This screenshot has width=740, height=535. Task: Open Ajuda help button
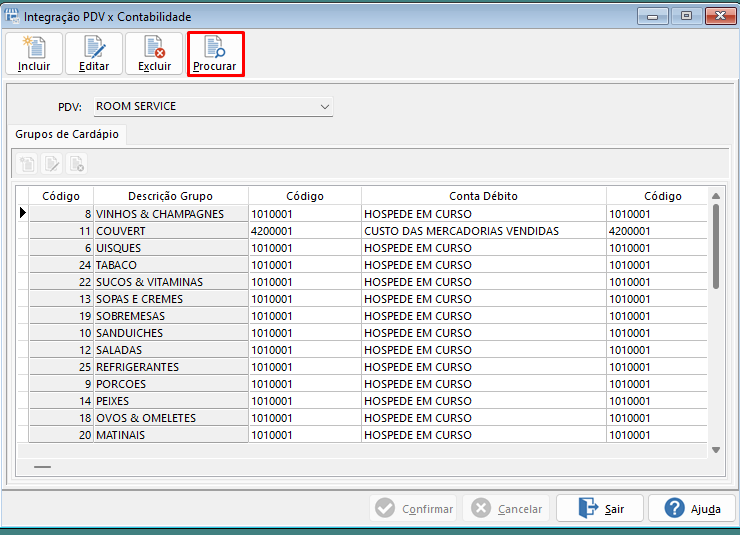click(692, 509)
